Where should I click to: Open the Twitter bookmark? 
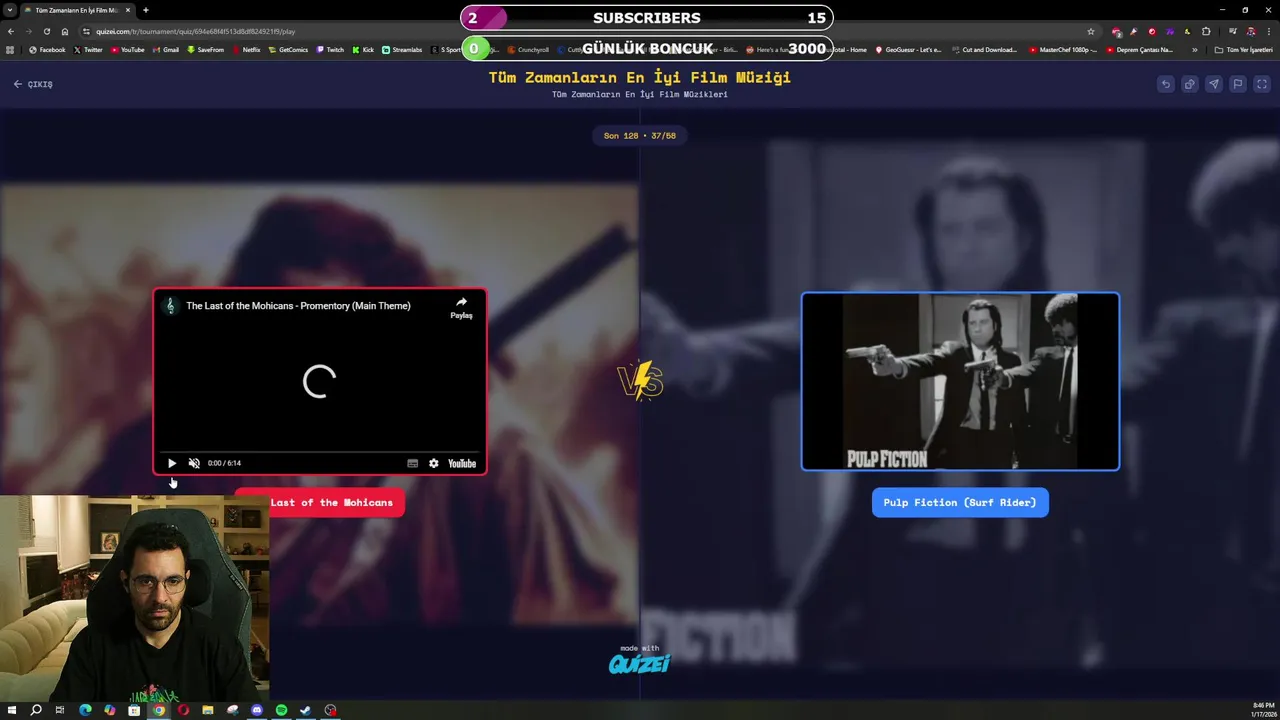88,49
